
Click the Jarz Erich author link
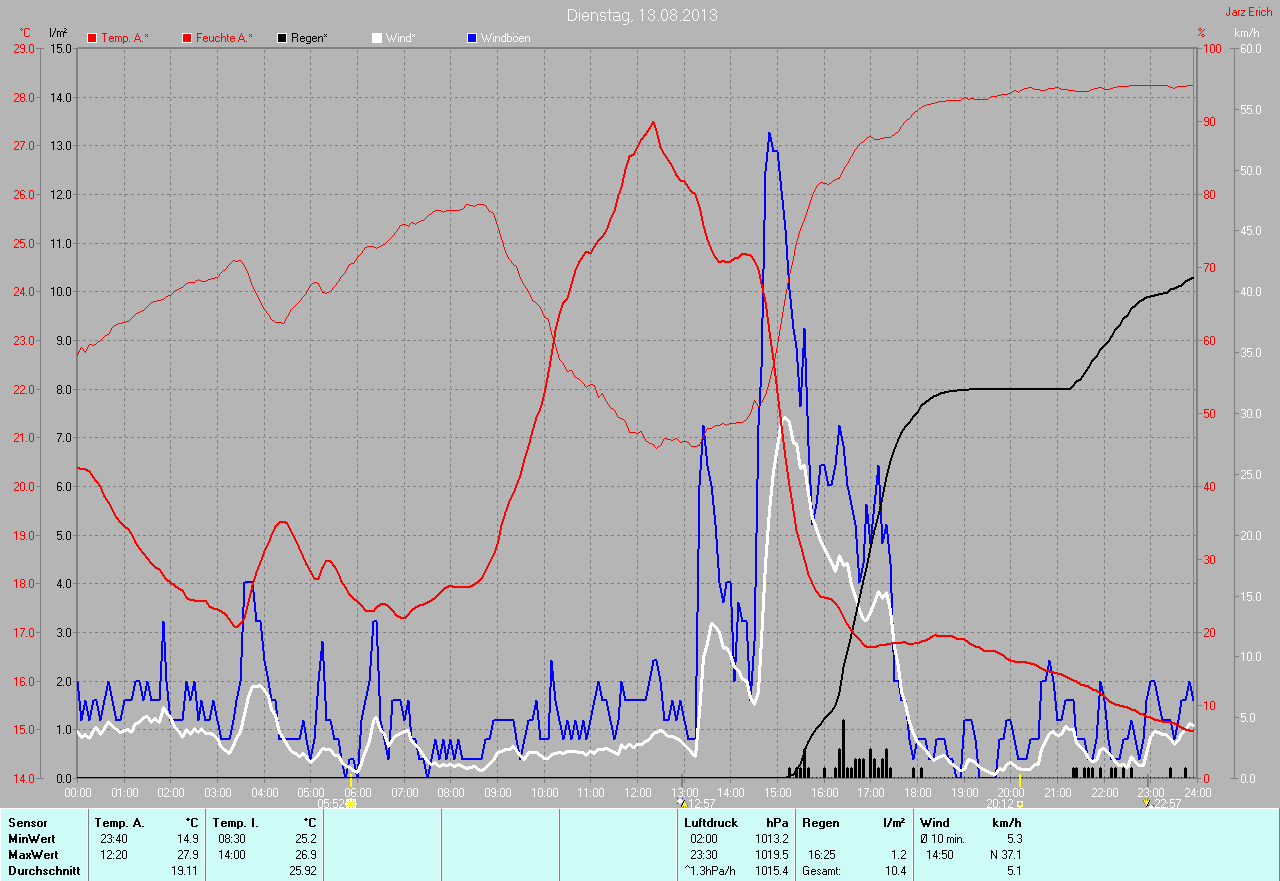point(1249,12)
